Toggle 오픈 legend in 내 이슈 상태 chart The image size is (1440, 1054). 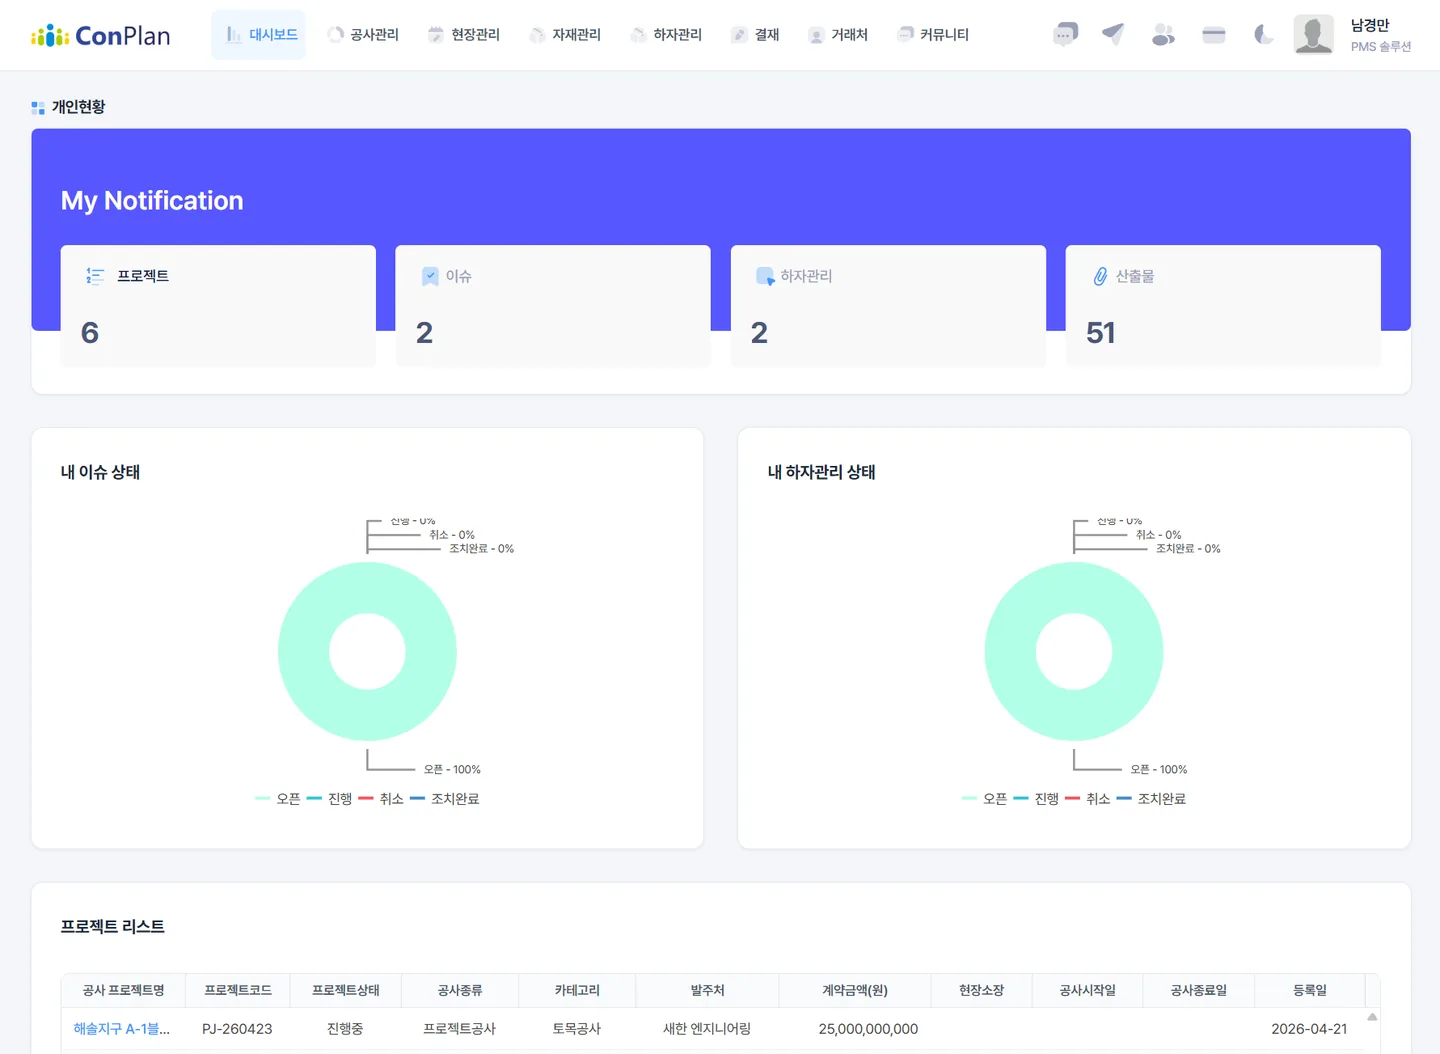pyautogui.click(x=278, y=799)
